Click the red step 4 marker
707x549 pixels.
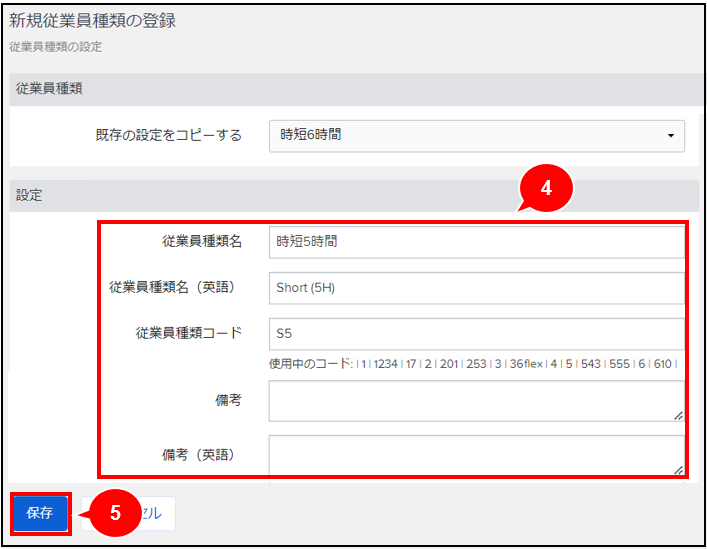[x=544, y=188]
